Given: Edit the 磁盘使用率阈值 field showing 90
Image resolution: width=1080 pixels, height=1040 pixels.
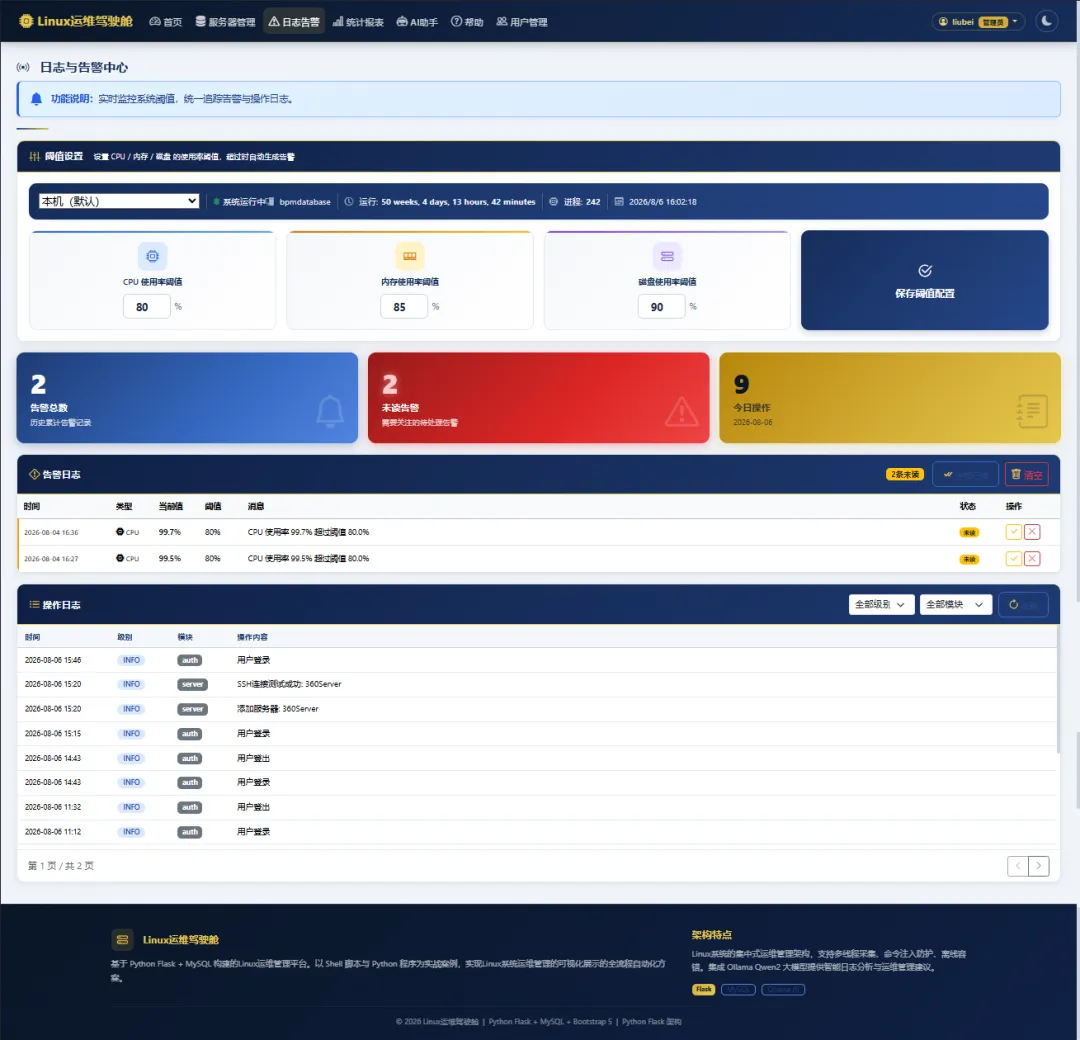Looking at the screenshot, I should pyautogui.click(x=661, y=306).
